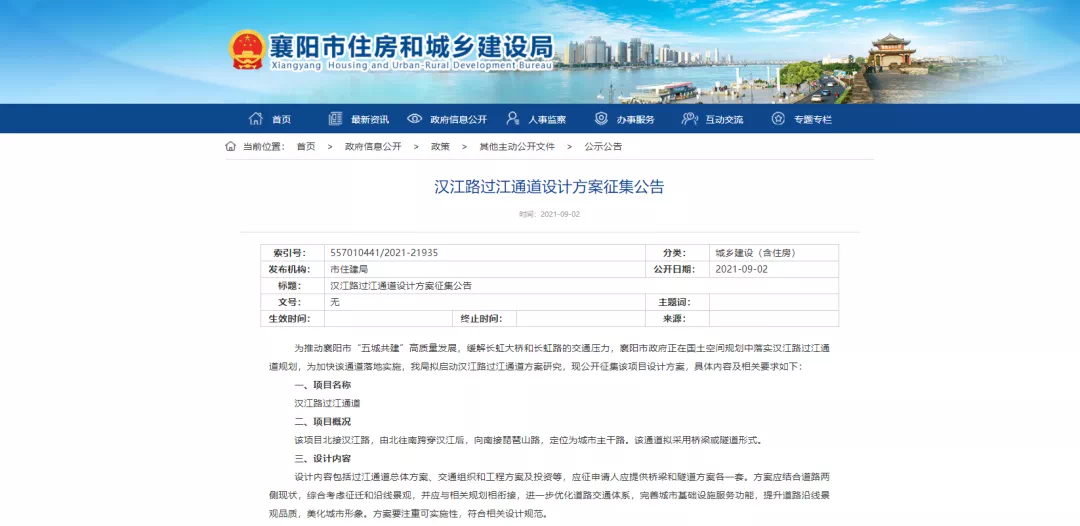The image size is (1080, 526).
Task: Click the 公开日期 label cell
Action: (677, 269)
